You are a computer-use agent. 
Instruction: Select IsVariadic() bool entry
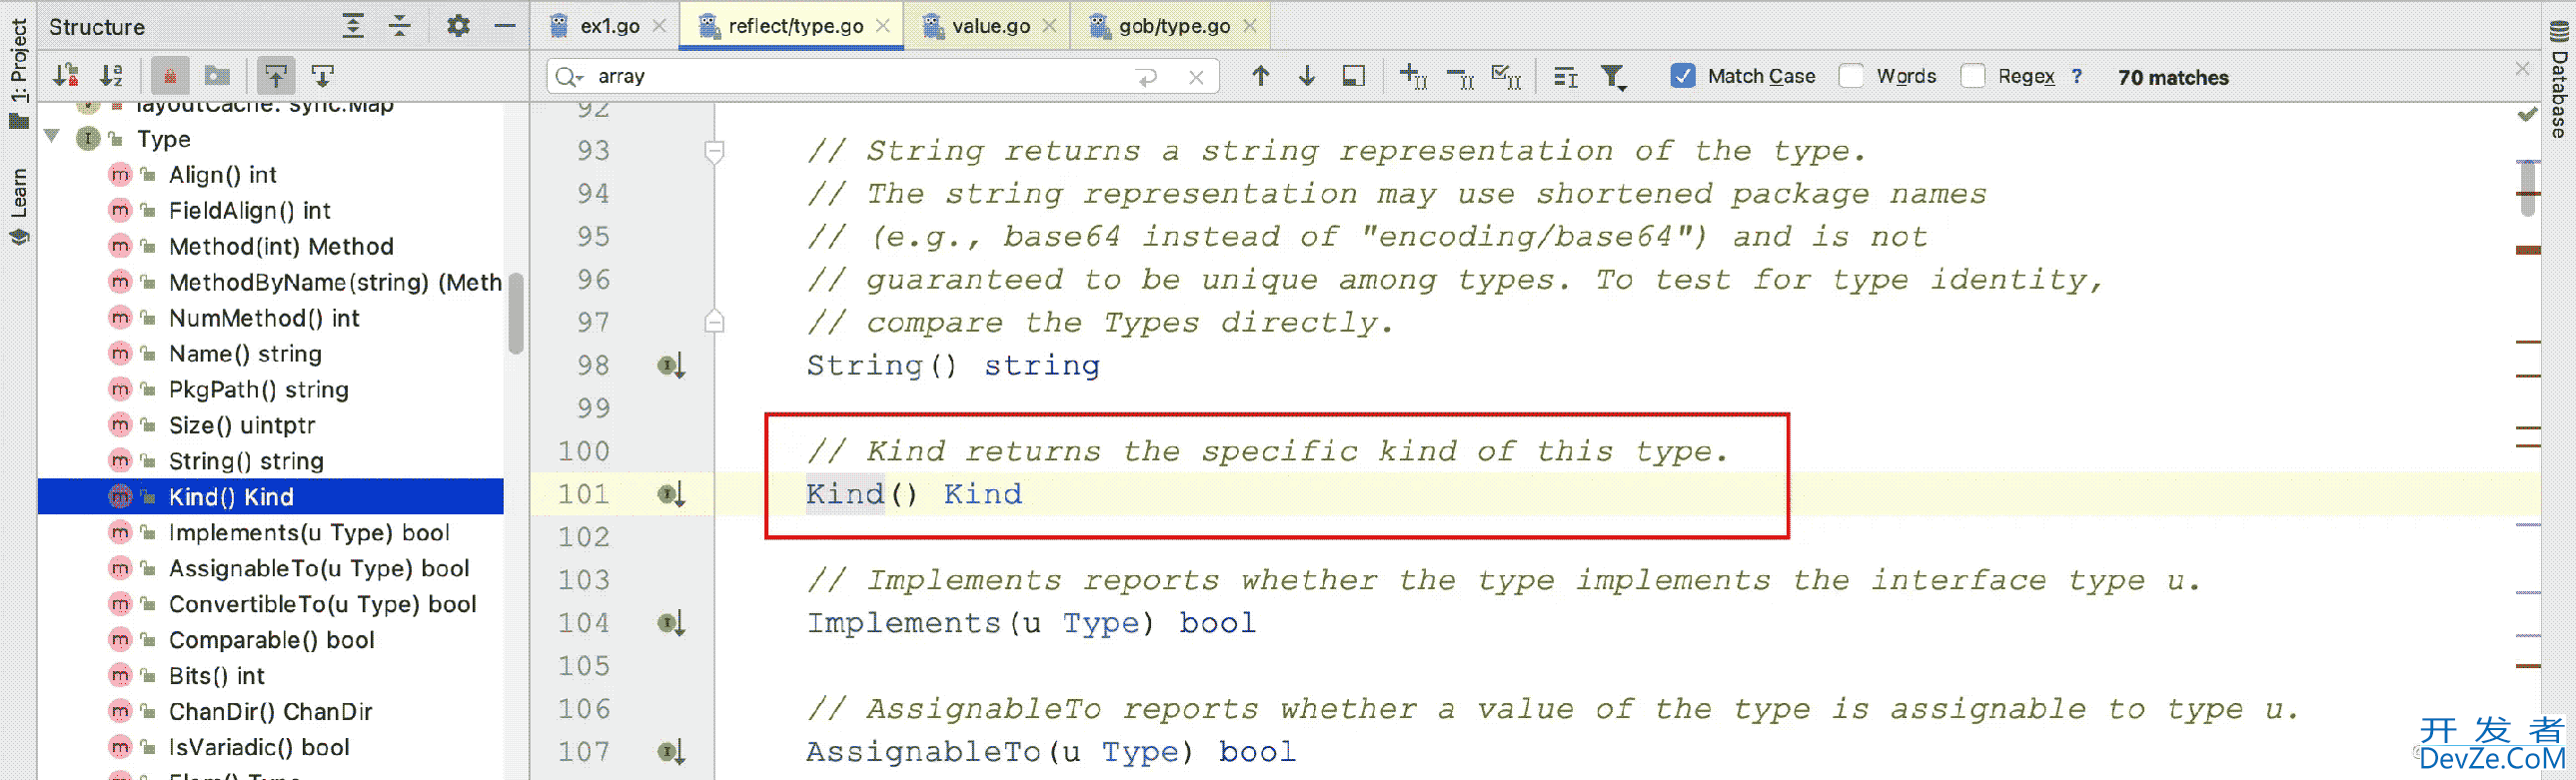(x=259, y=748)
